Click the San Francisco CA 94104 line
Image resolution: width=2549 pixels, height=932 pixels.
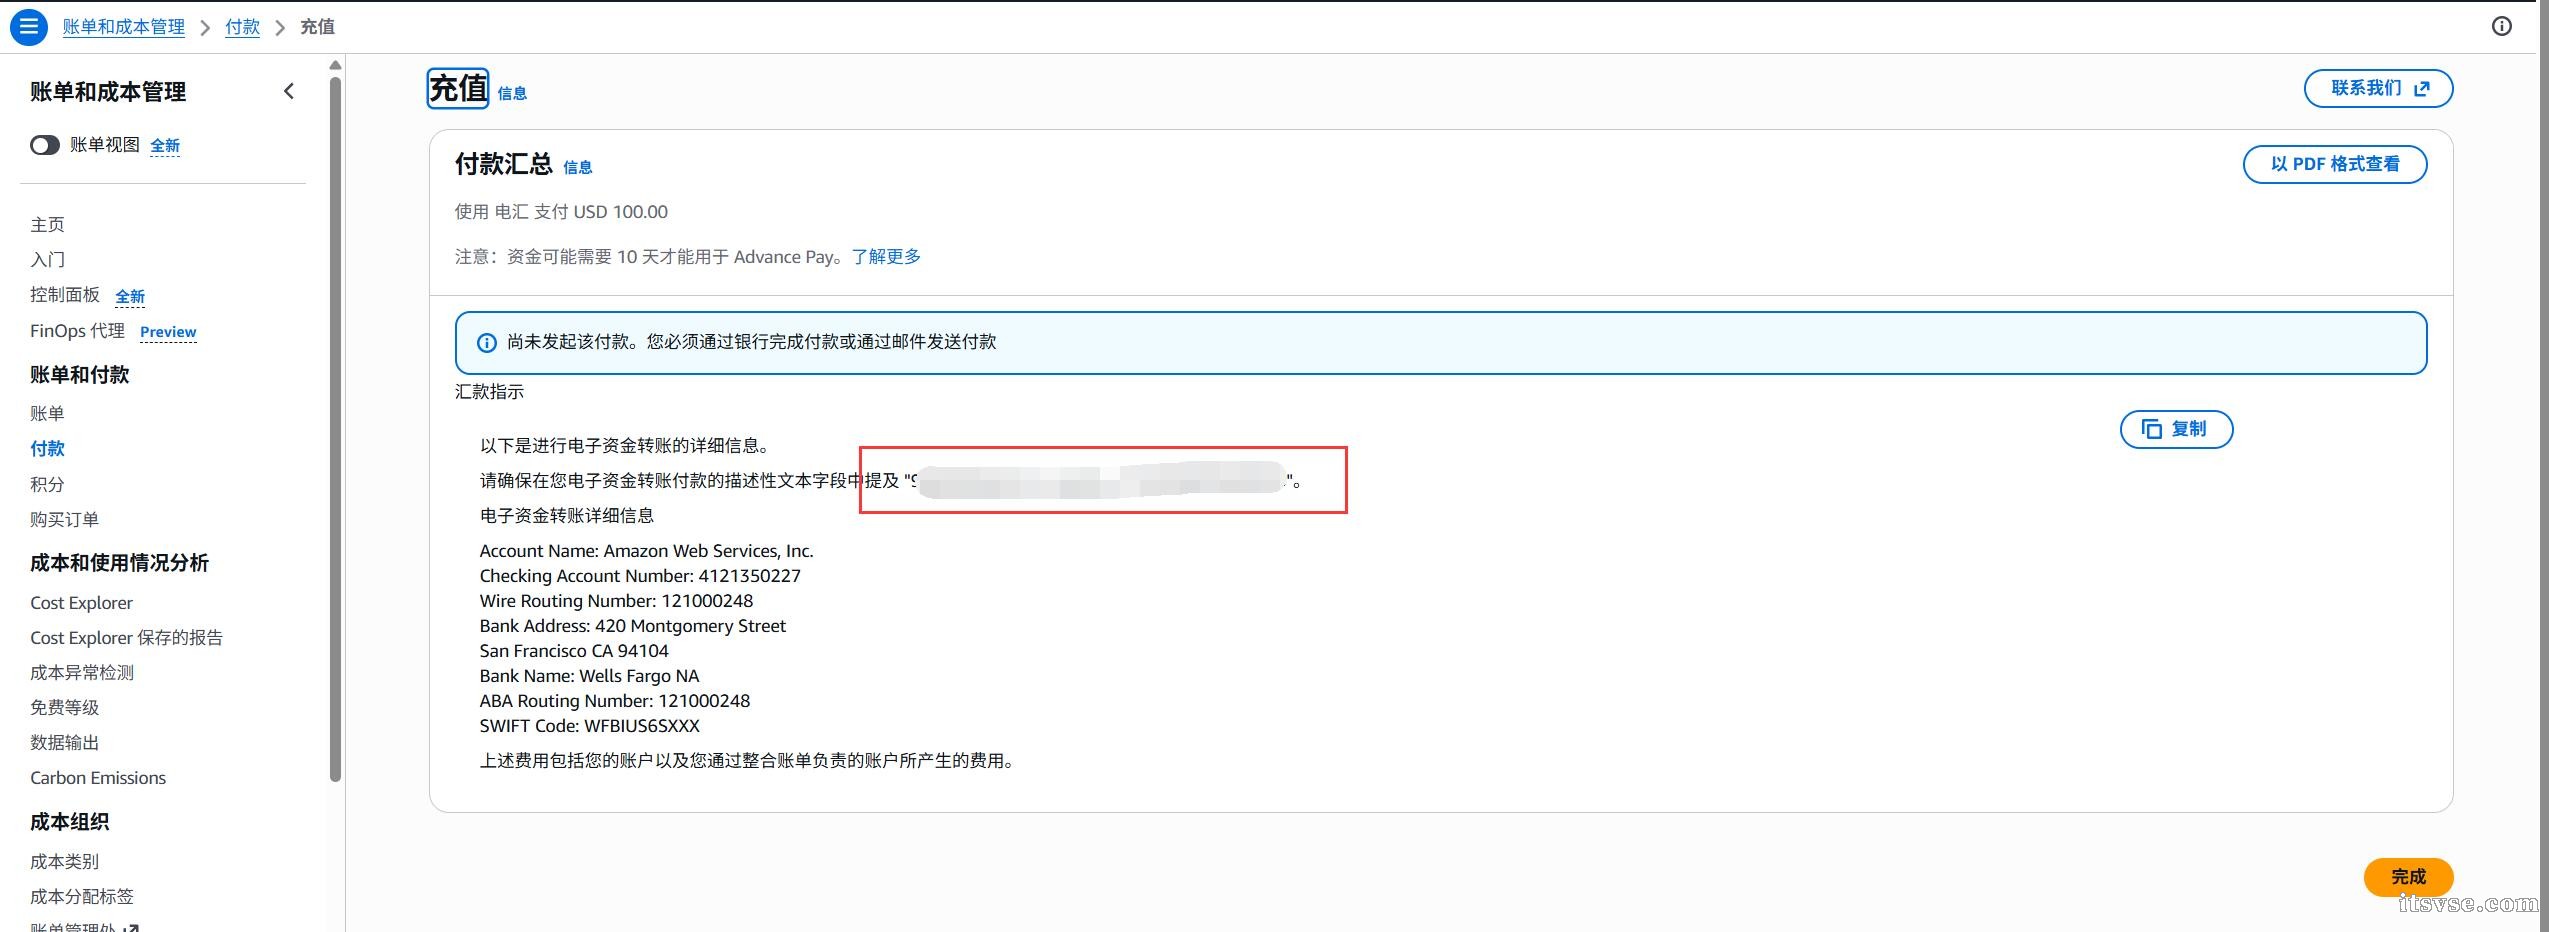pos(574,651)
